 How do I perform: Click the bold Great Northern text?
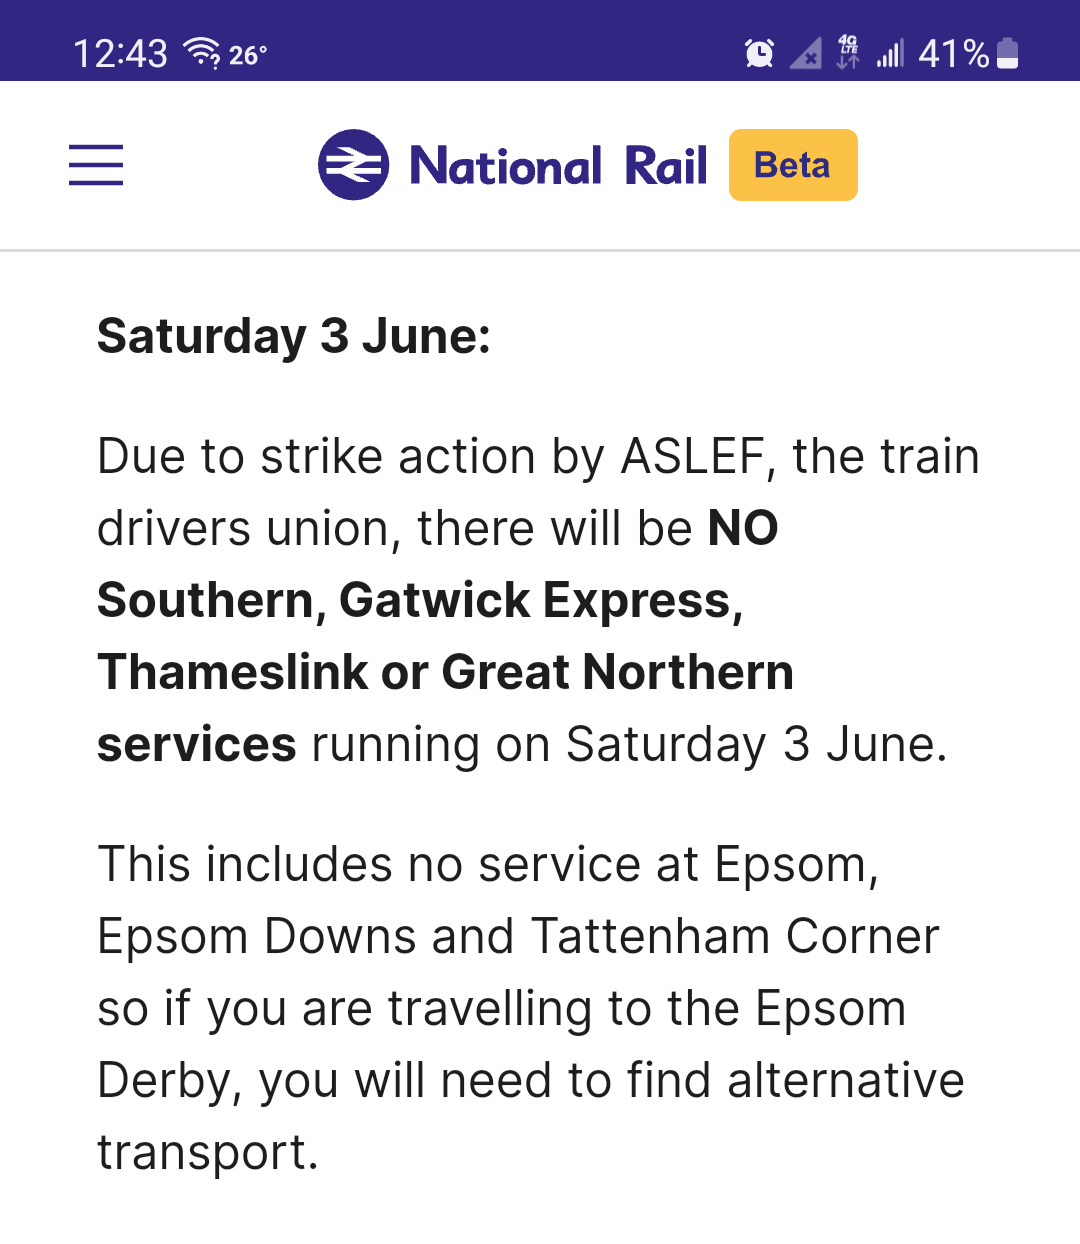pos(618,672)
